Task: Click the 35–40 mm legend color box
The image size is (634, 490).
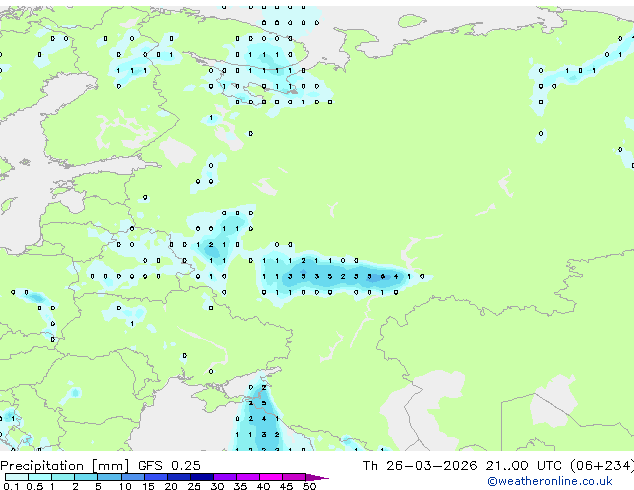Action: (x=247, y=477)
